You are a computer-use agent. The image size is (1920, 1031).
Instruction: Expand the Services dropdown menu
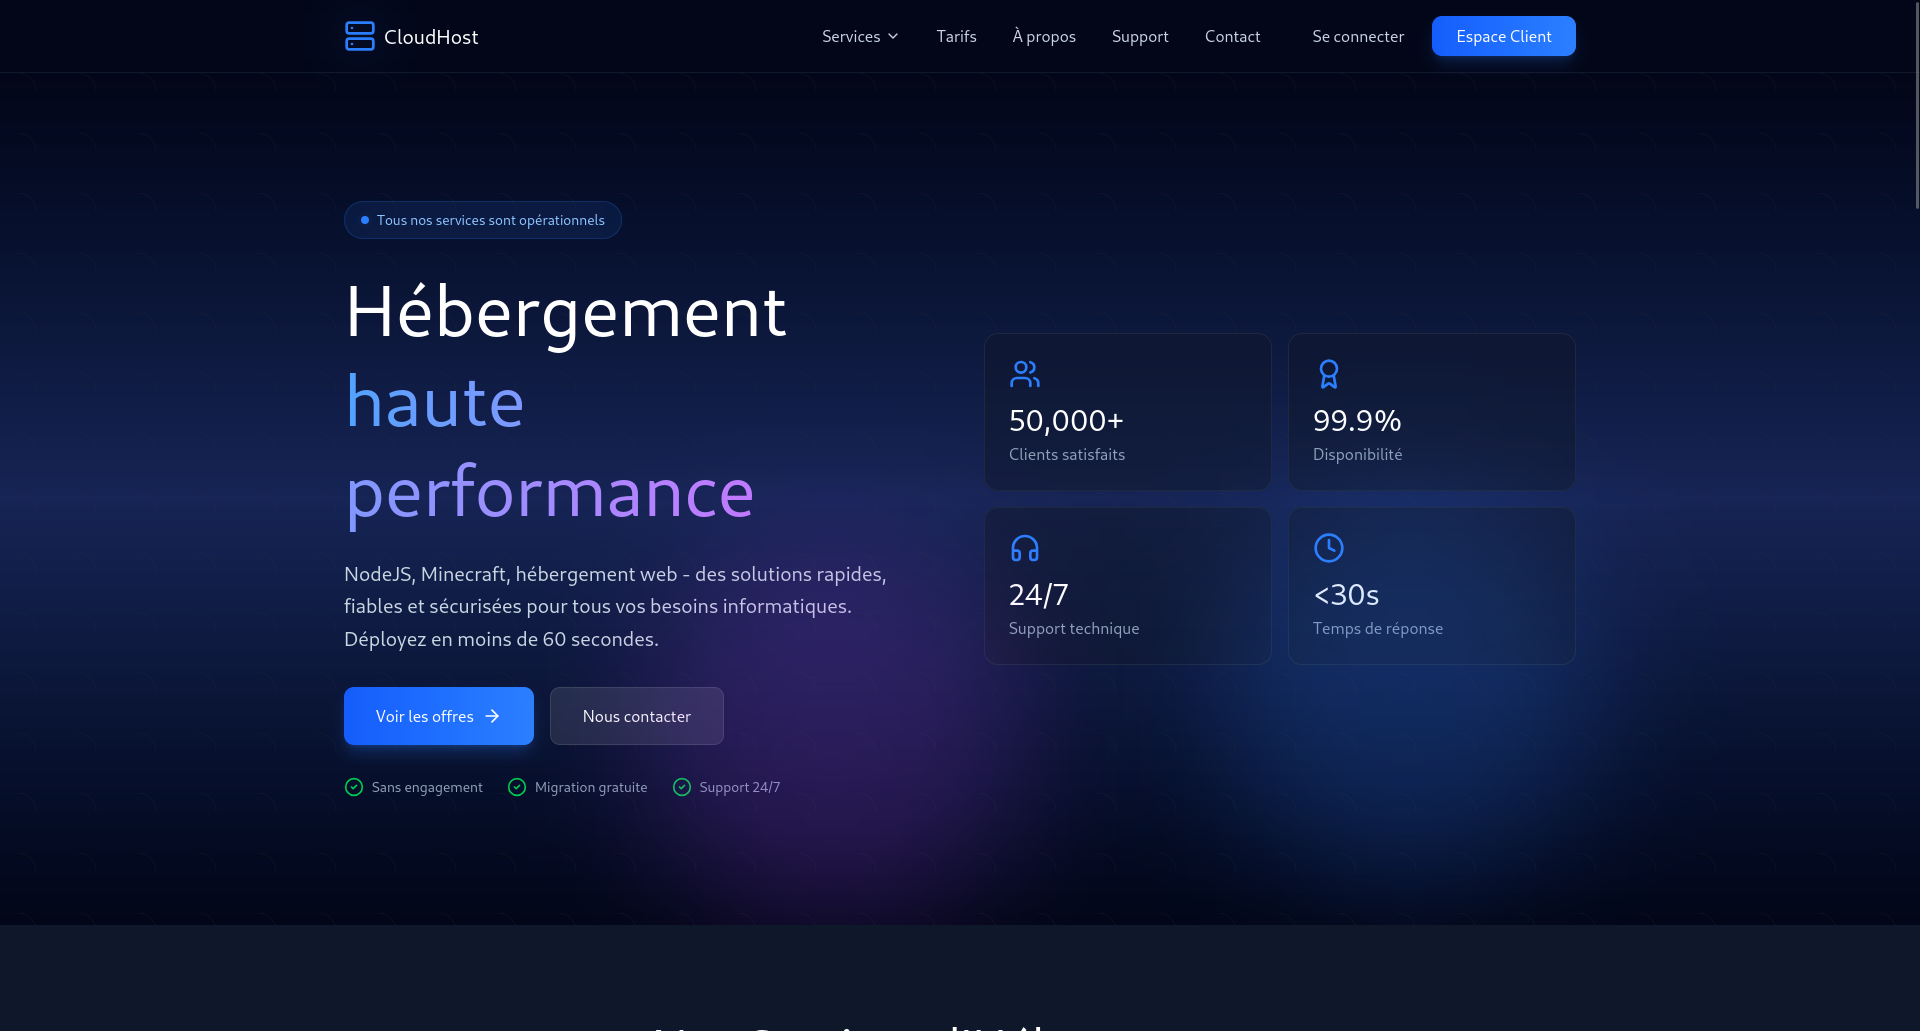click(851, 36)
